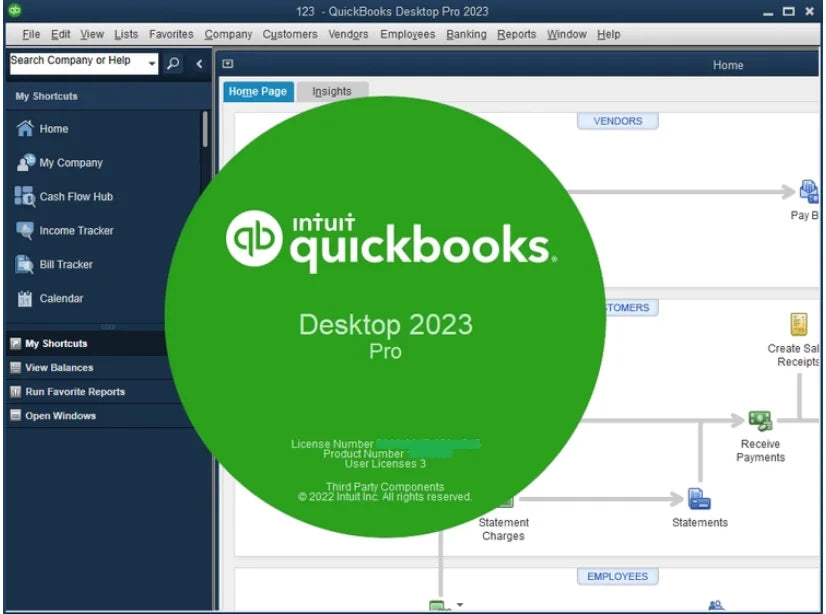Image resolution: width=826 pixels, height=614 pixels.
Task: Select View Balances panel item
Action: [87, 368]
